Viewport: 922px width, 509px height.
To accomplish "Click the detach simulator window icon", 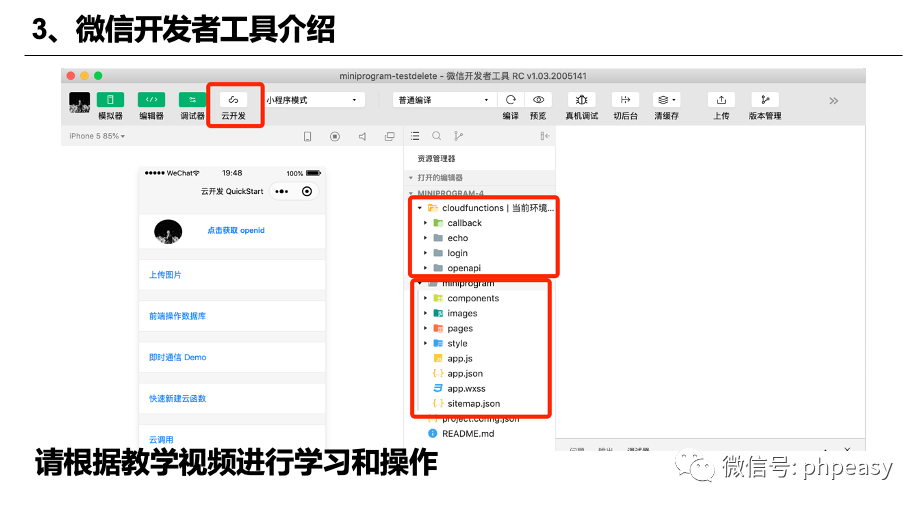I will pos(389,136).
